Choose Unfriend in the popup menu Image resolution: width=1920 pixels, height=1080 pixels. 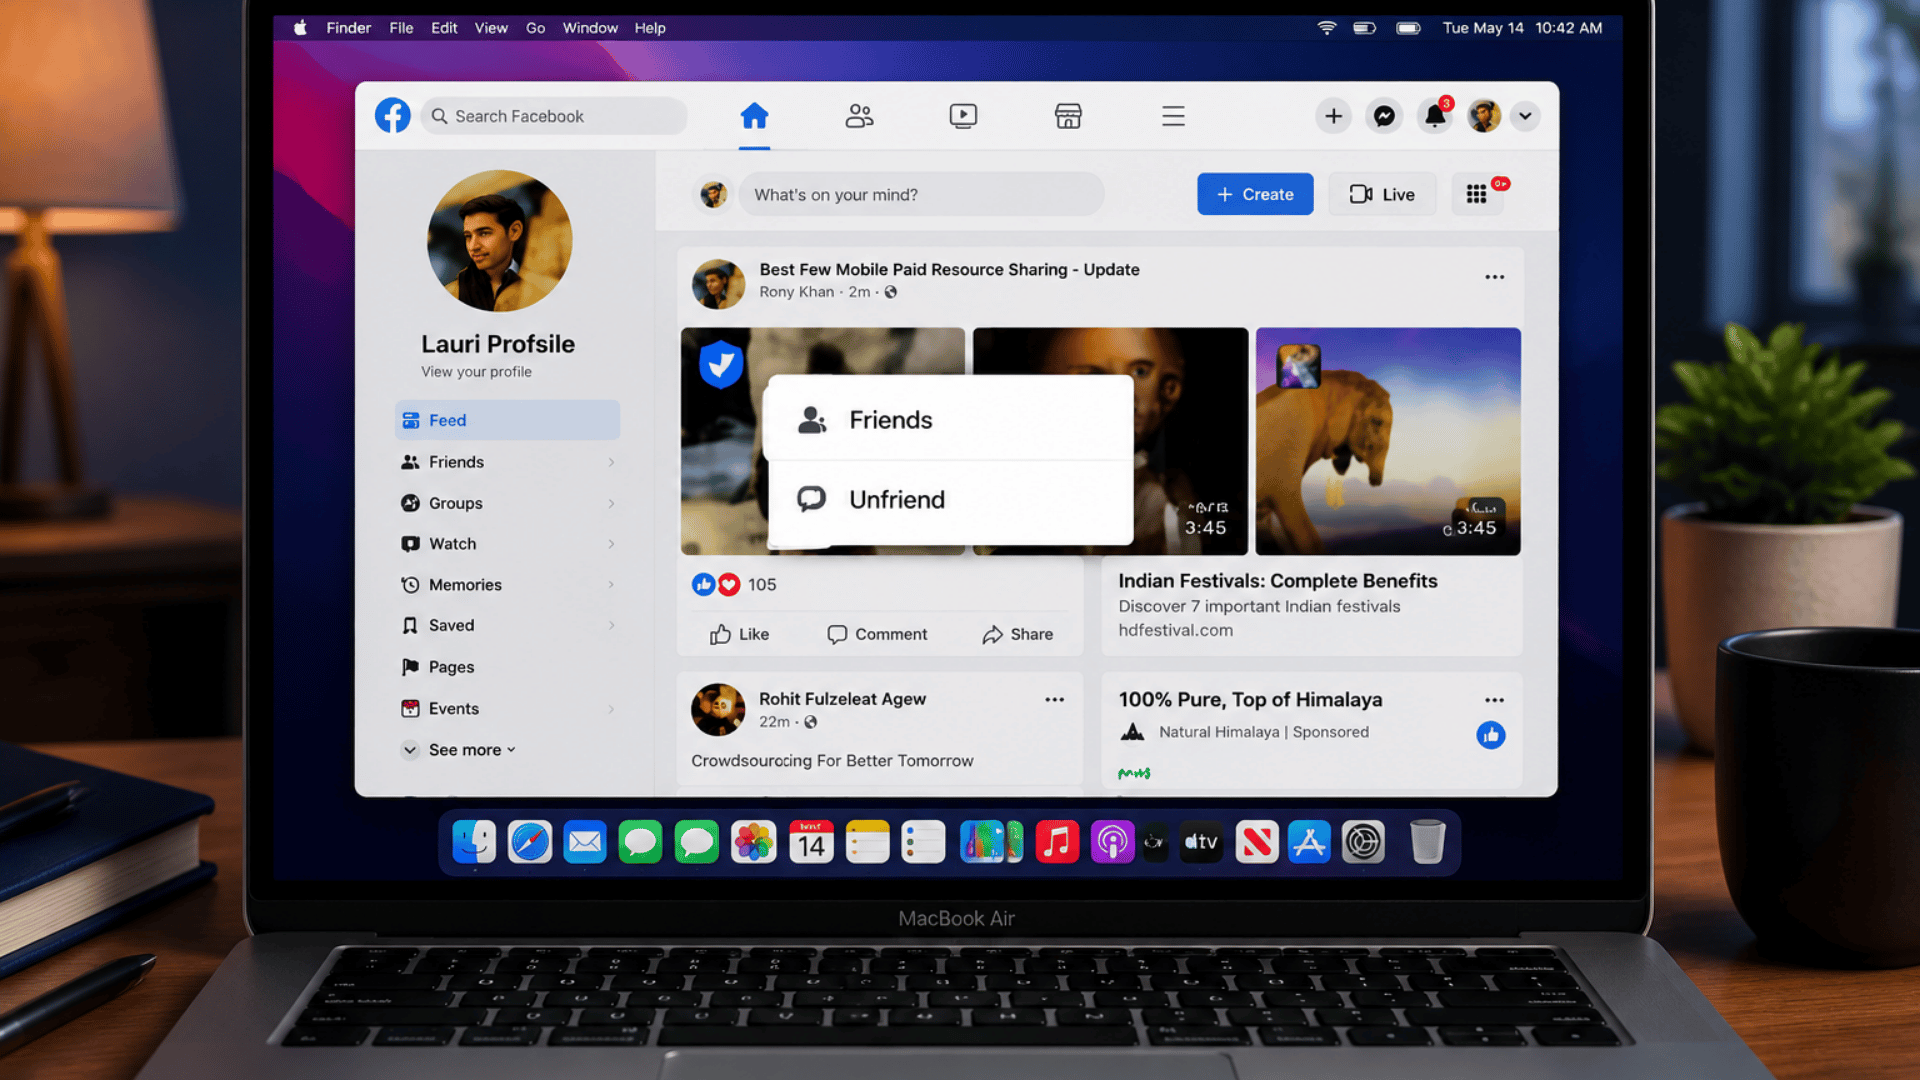[948, 499]
